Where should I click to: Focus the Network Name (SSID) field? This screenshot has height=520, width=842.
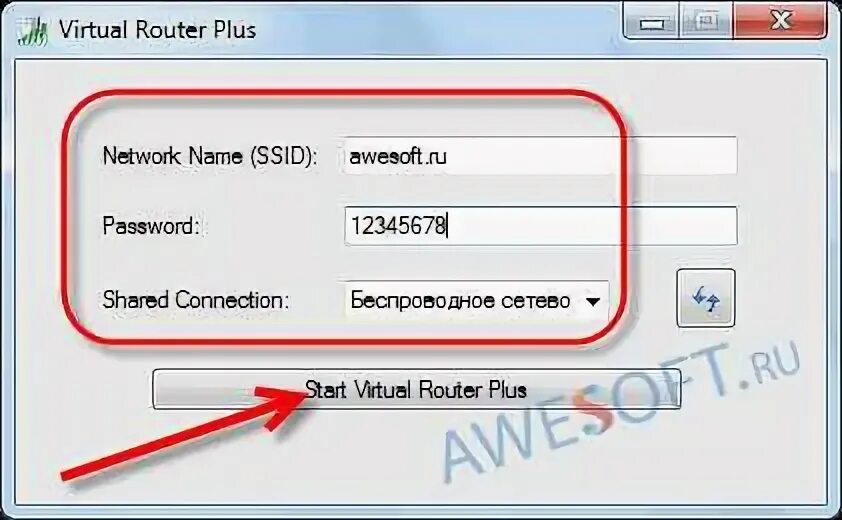click(540, 156)
